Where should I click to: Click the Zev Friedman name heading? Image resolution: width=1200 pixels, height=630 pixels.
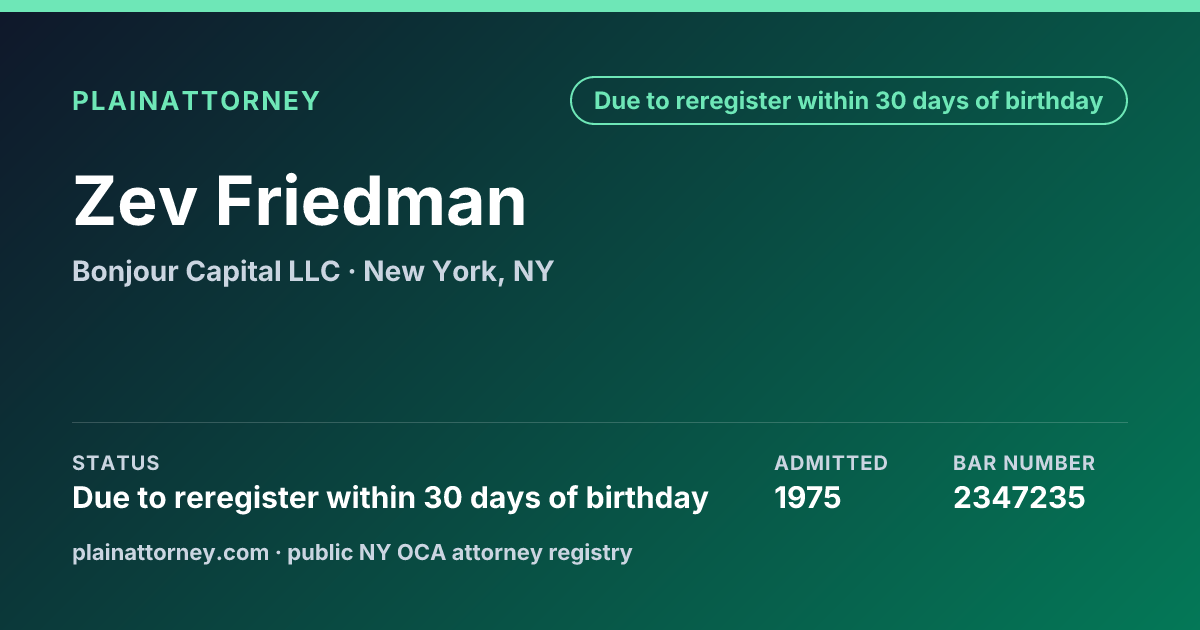pos(299,201)
